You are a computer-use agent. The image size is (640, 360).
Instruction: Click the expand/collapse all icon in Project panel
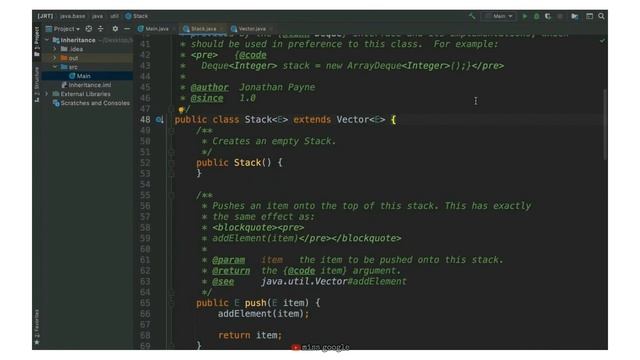100,29
